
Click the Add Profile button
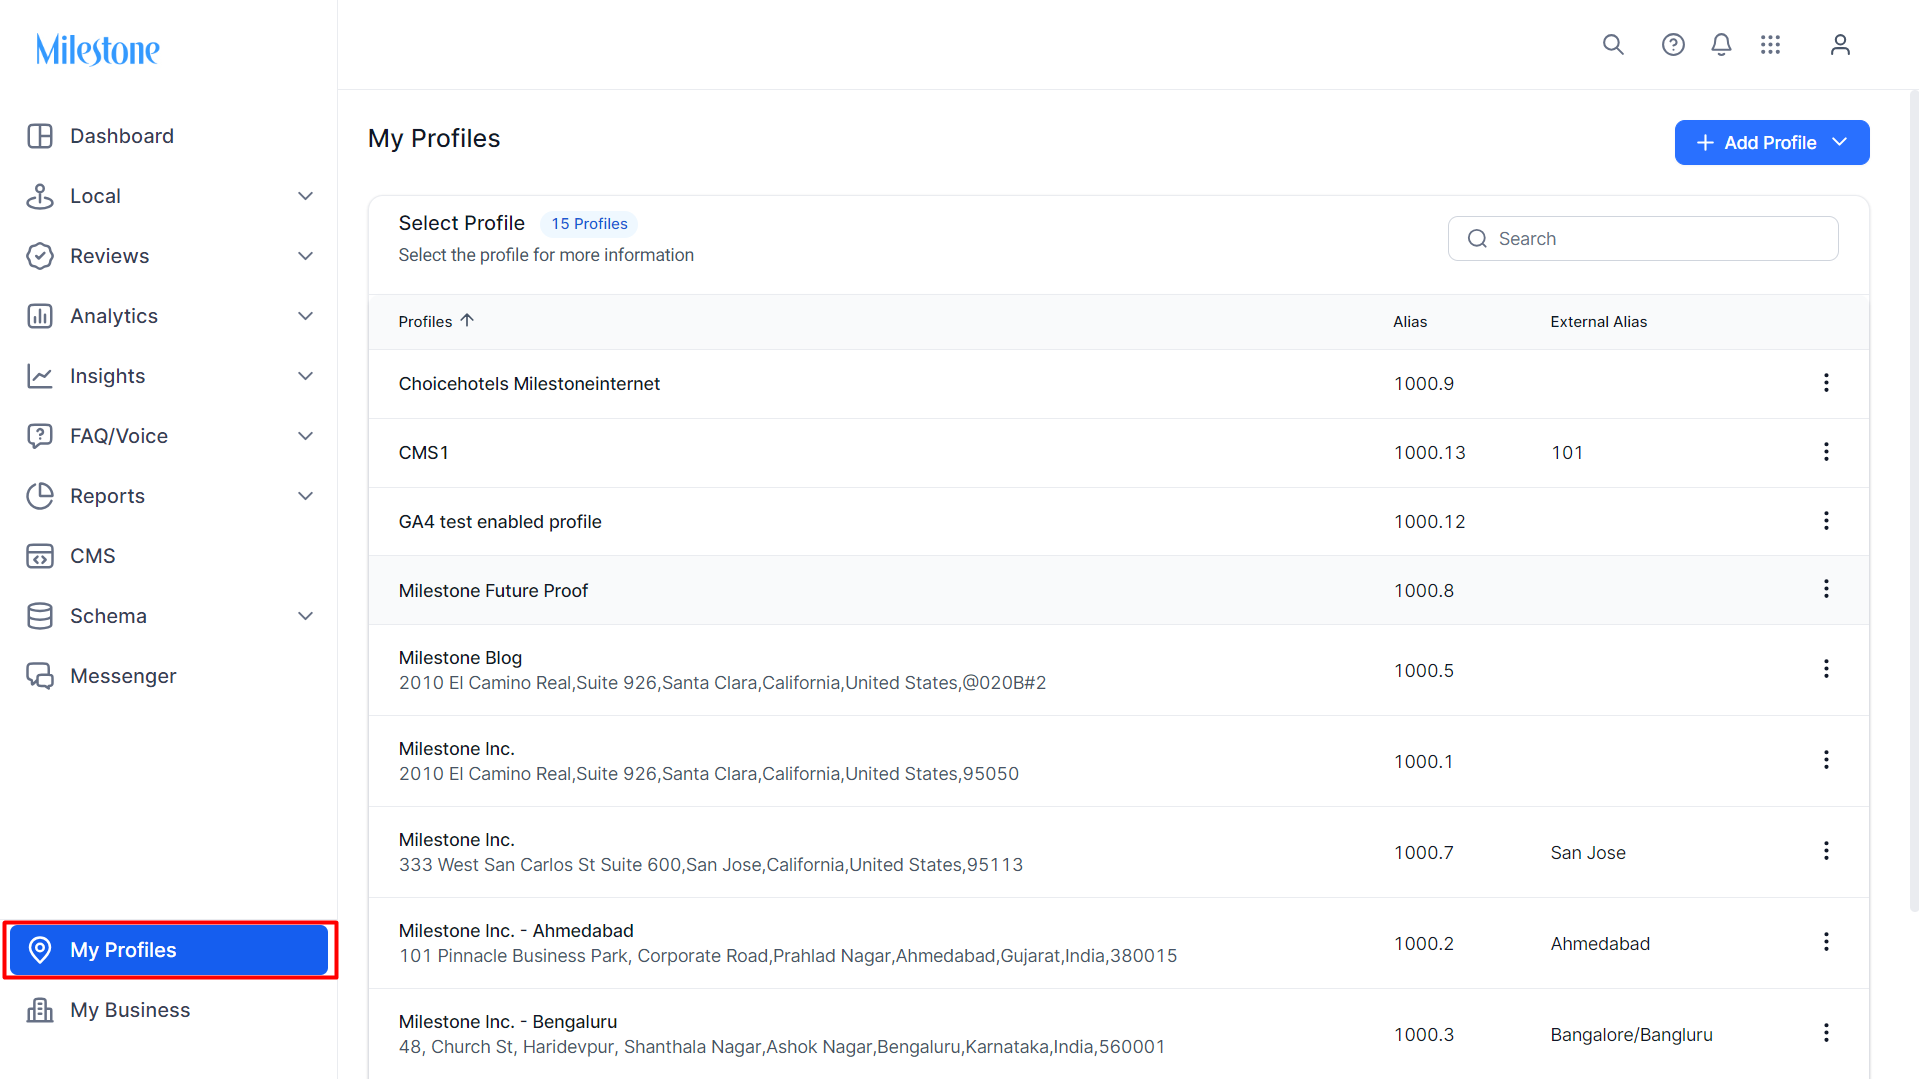click(x=1771, y=143)
